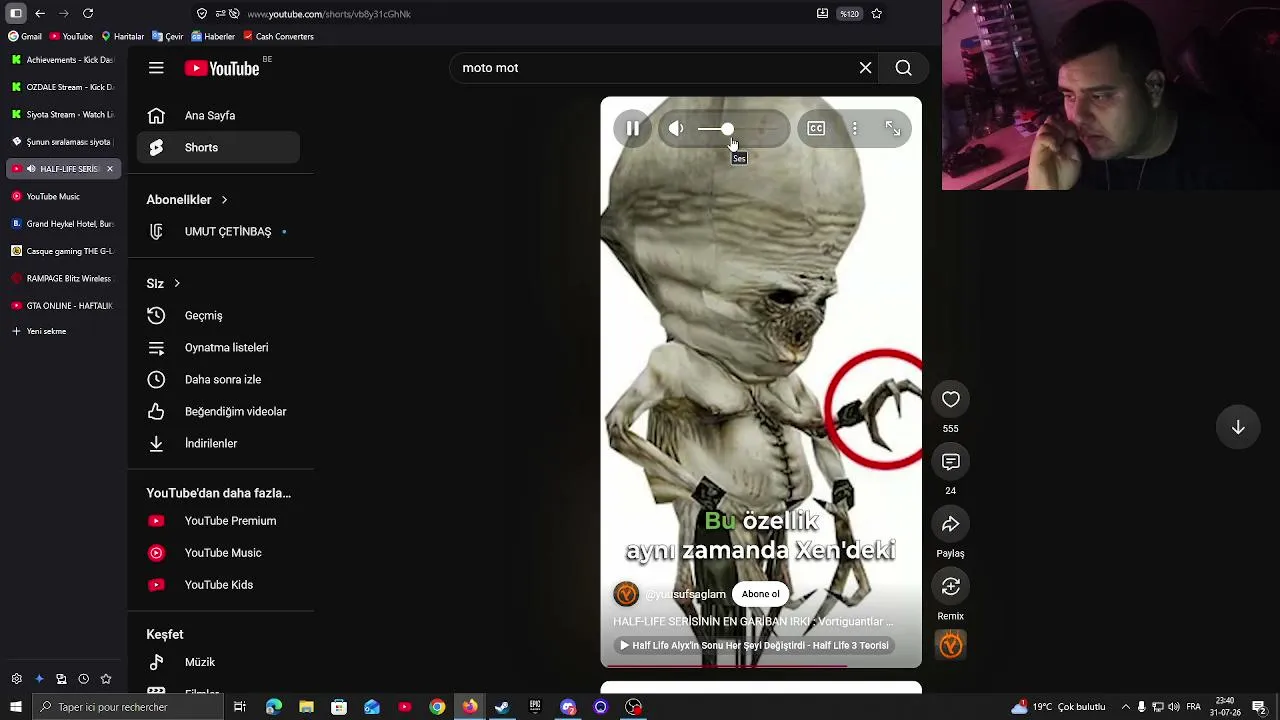Like the Short with the heart icon
This screenshot has width=1280, height=720.
951,400
